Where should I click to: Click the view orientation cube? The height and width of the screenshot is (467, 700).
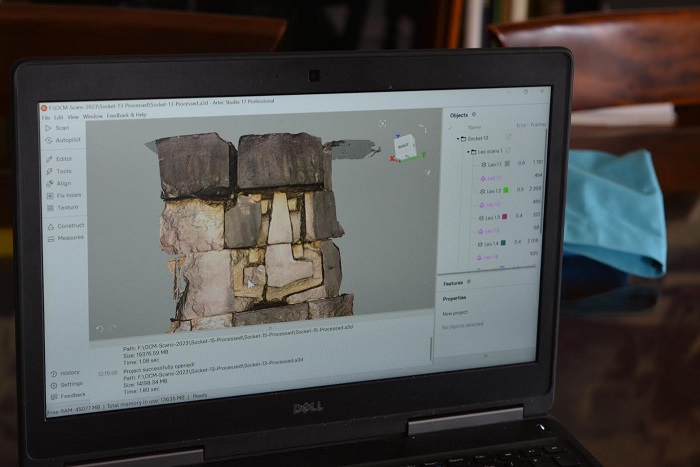(402, 145)
